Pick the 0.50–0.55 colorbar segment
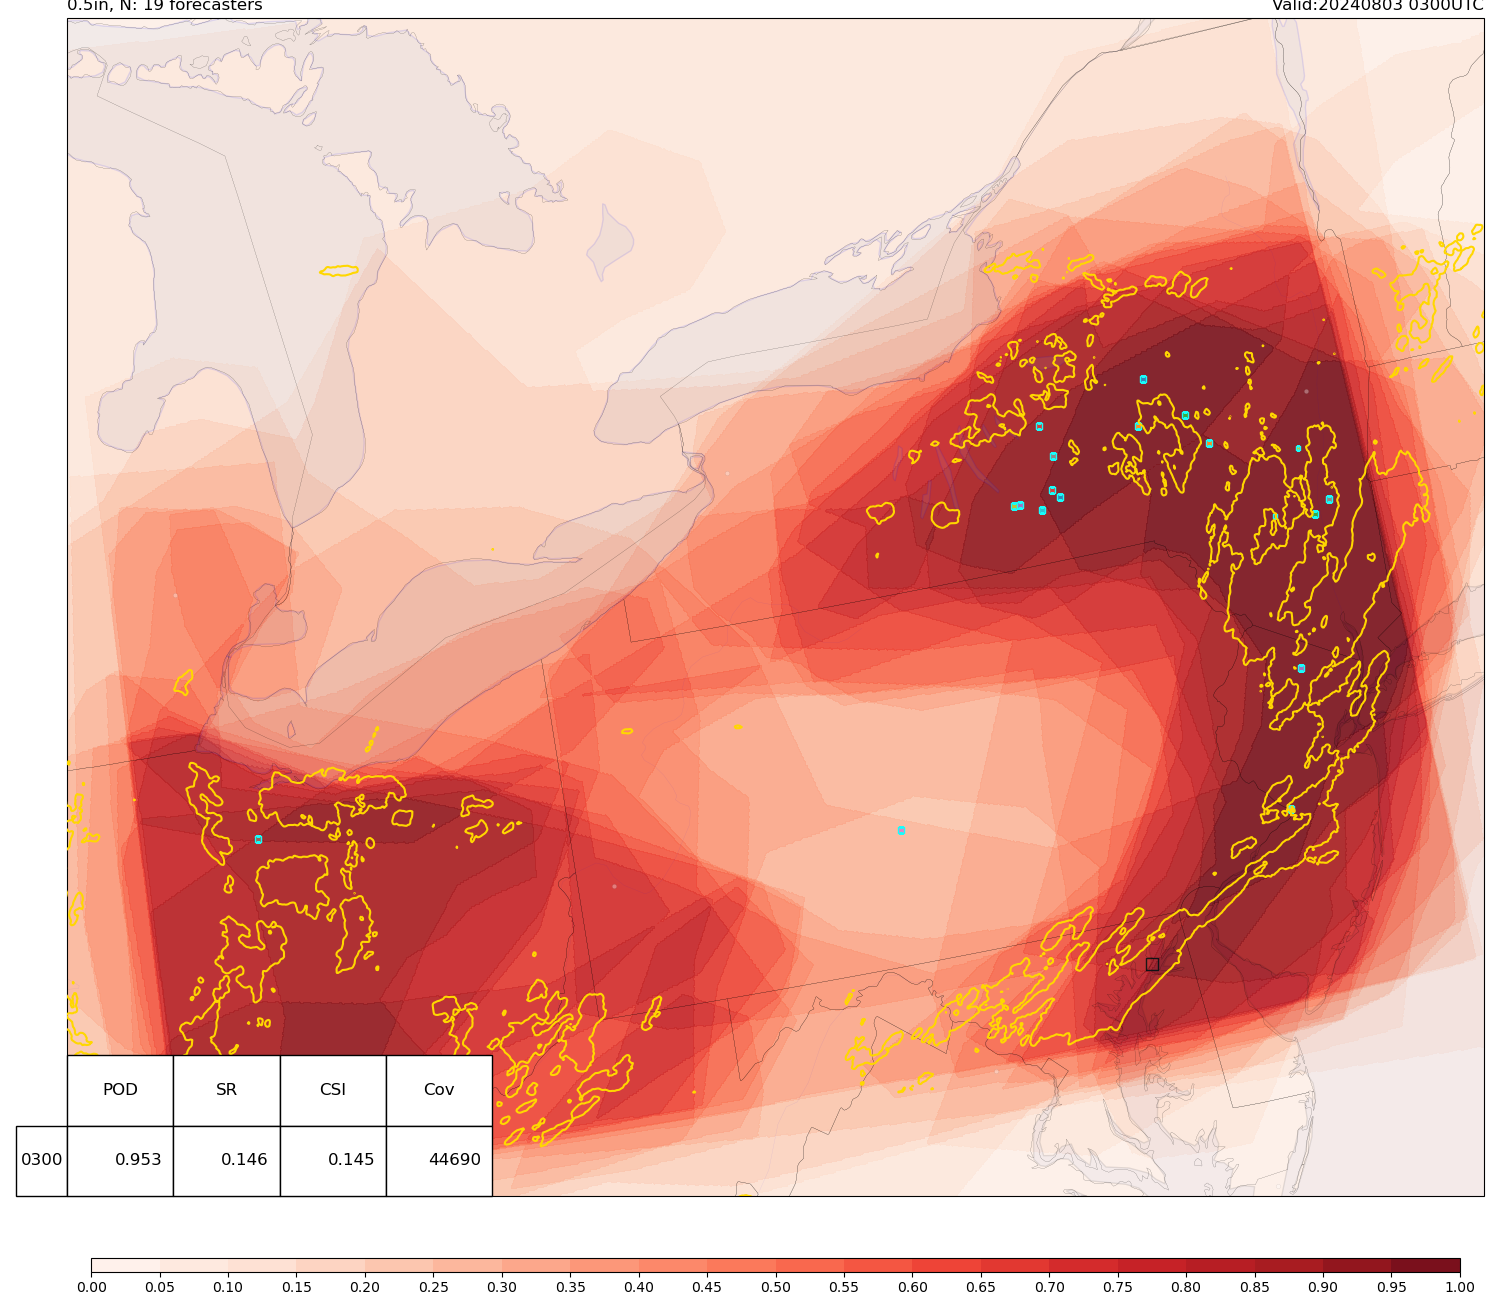Image resolution: width=1500 pixels, height=1300 pixels. [x=810, y=1266]
